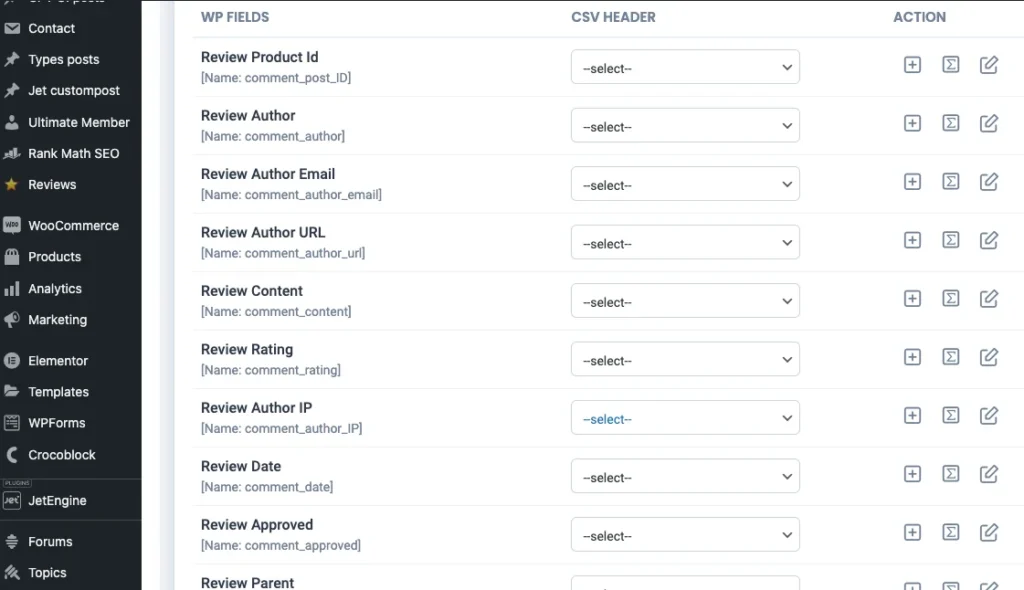Click plus icon for Review Author IP

point(912,416)
